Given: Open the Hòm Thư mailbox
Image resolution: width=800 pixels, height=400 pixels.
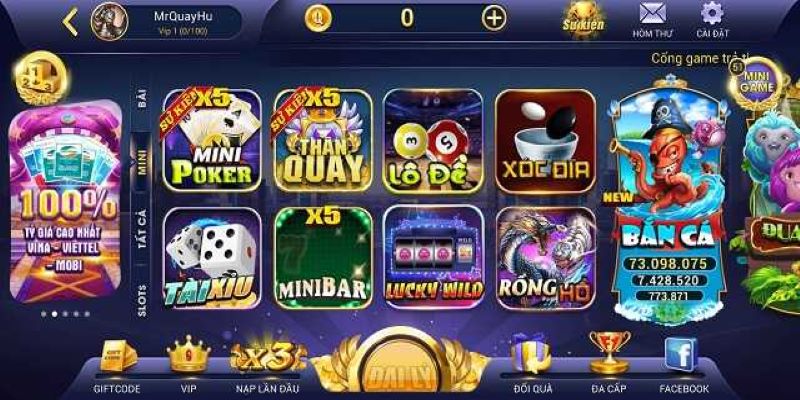Looking at the screenshot, I should (x=653, y=21).
